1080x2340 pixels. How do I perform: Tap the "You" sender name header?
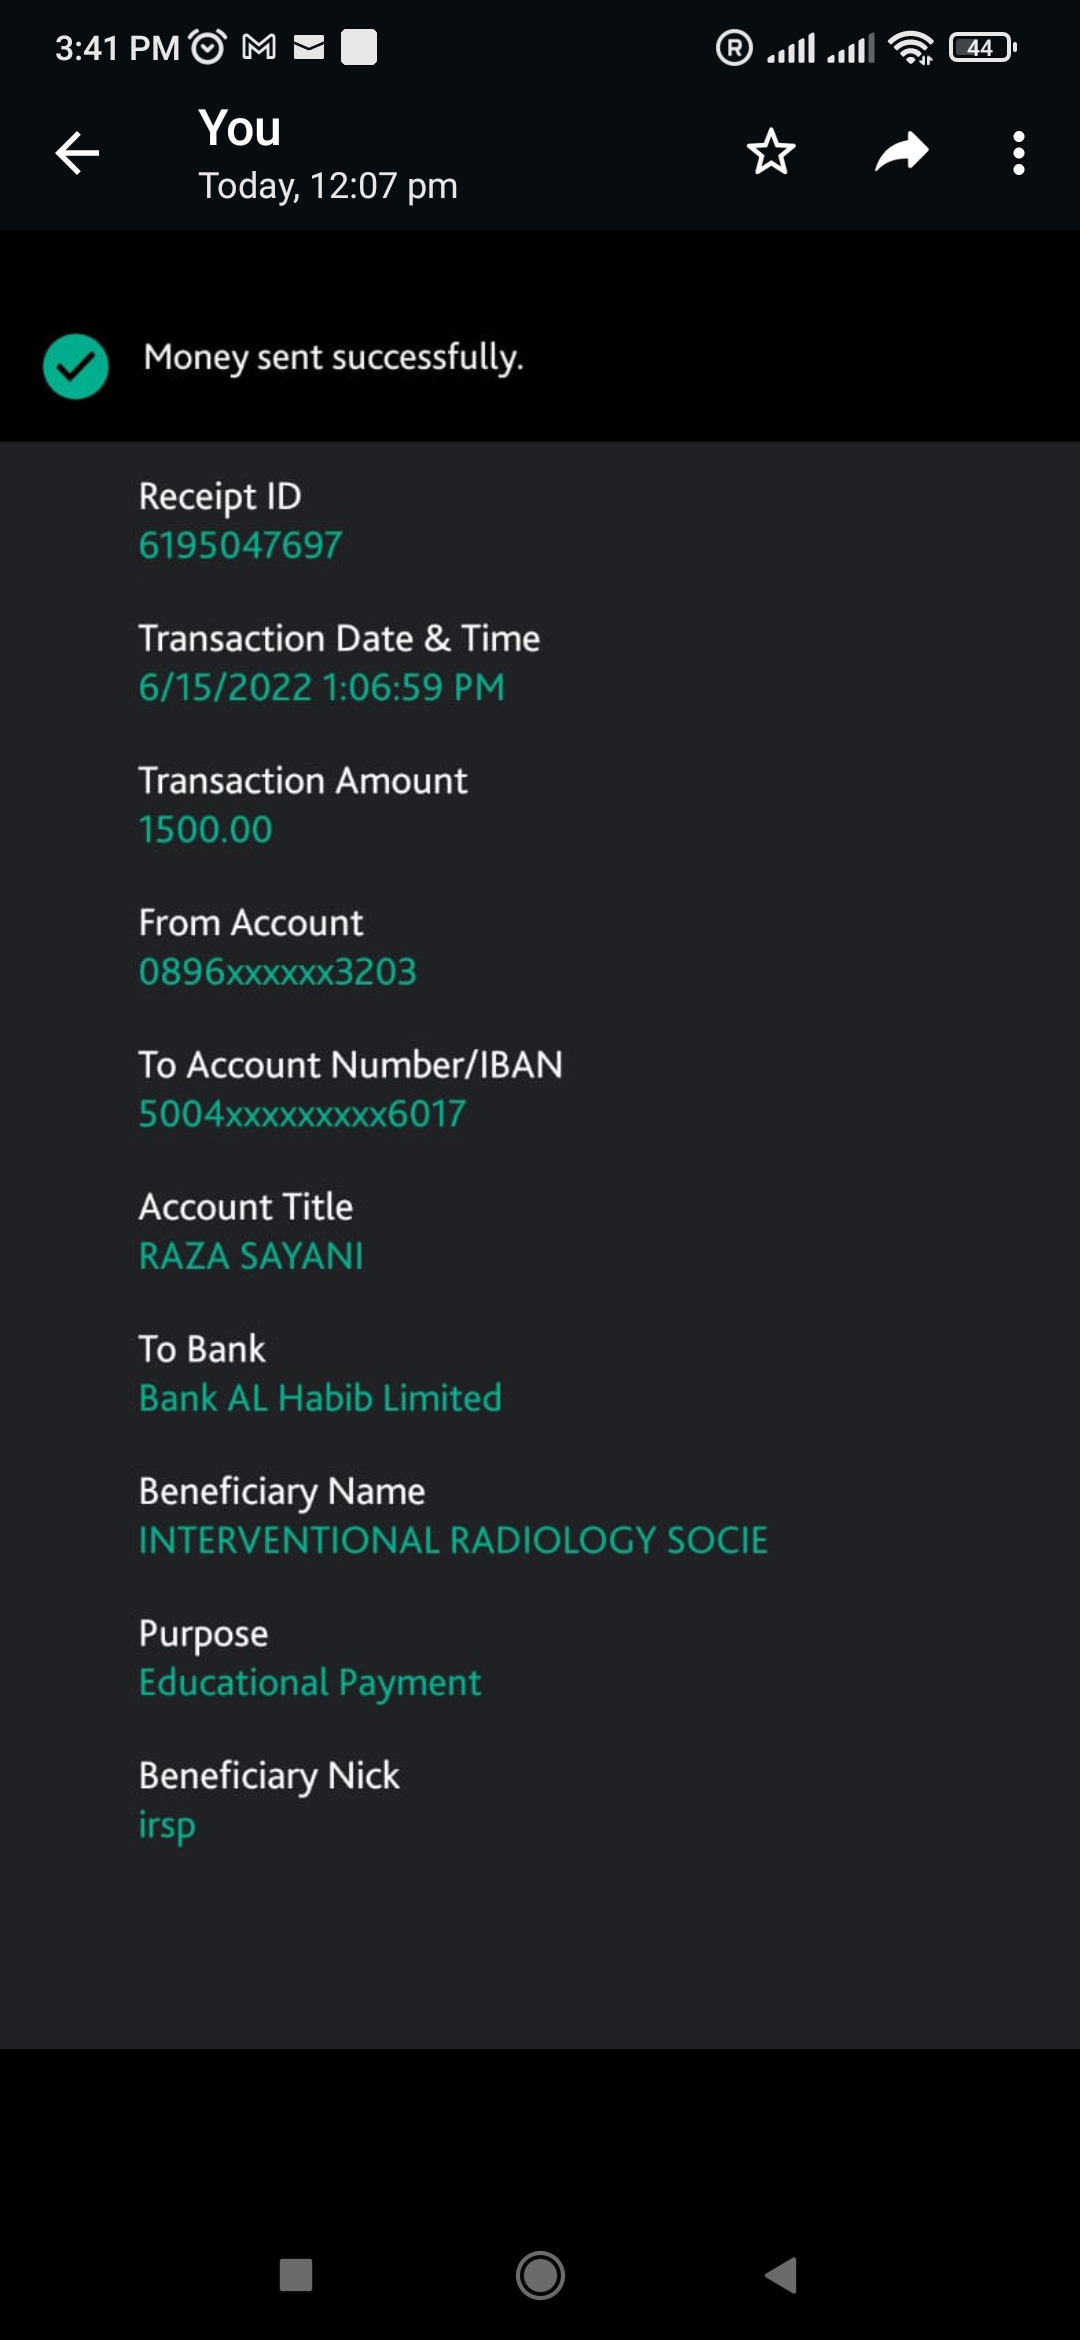tap(240, 129)
